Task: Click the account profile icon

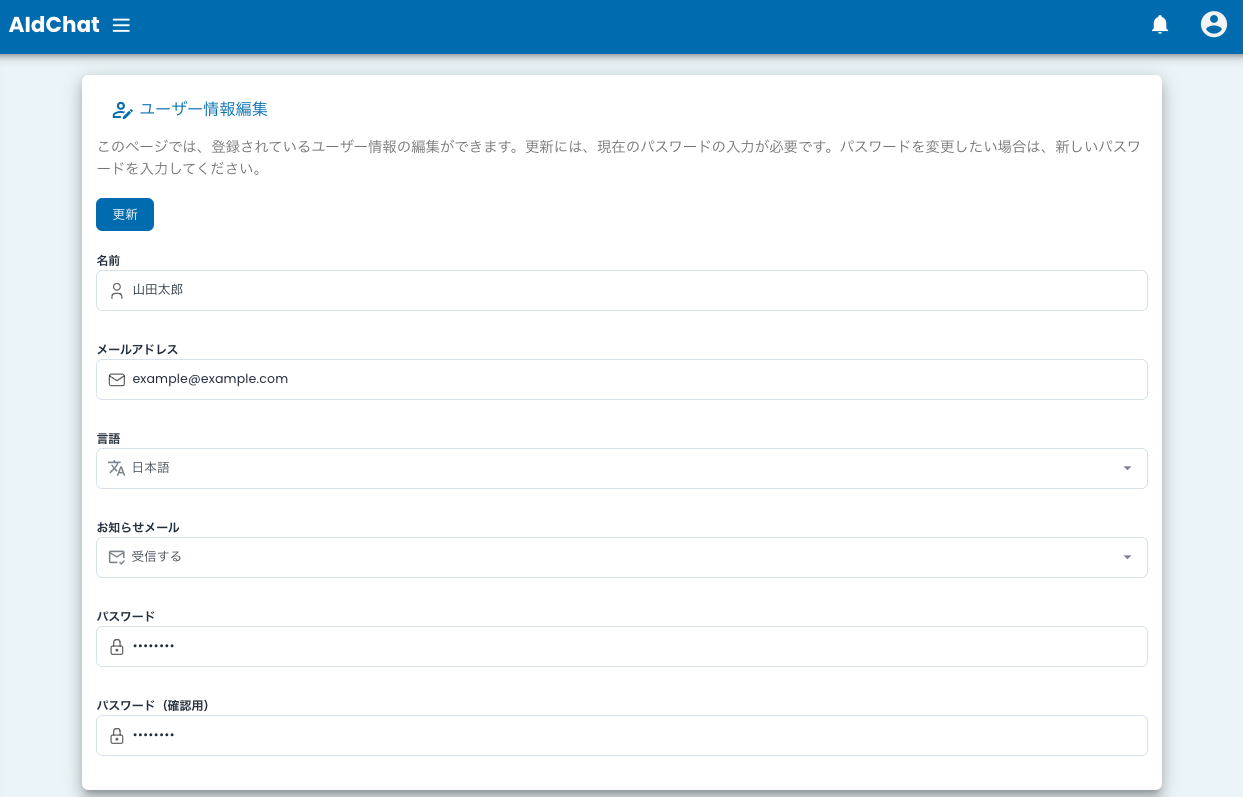Action: tap(1213, 24)
